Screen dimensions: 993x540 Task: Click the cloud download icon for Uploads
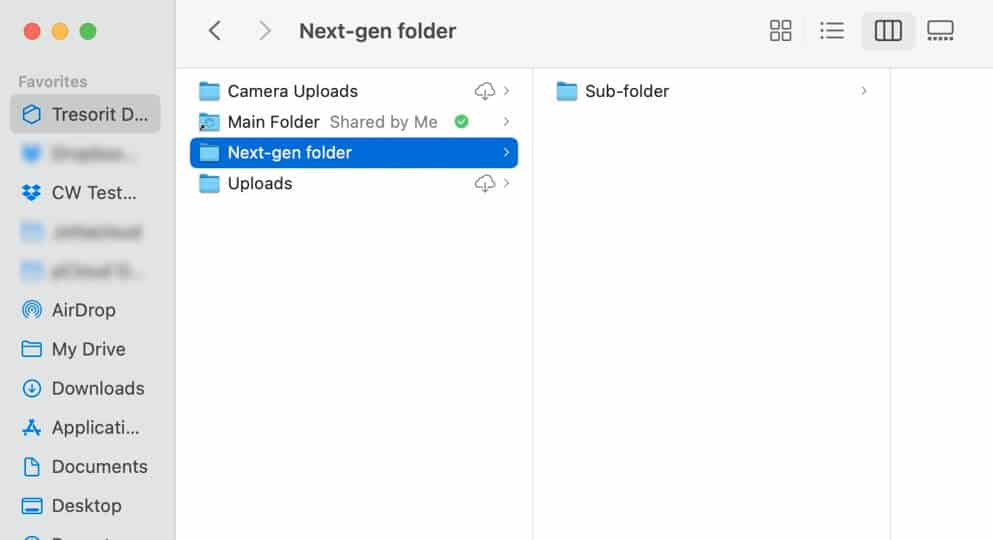(x=484, y=184)
